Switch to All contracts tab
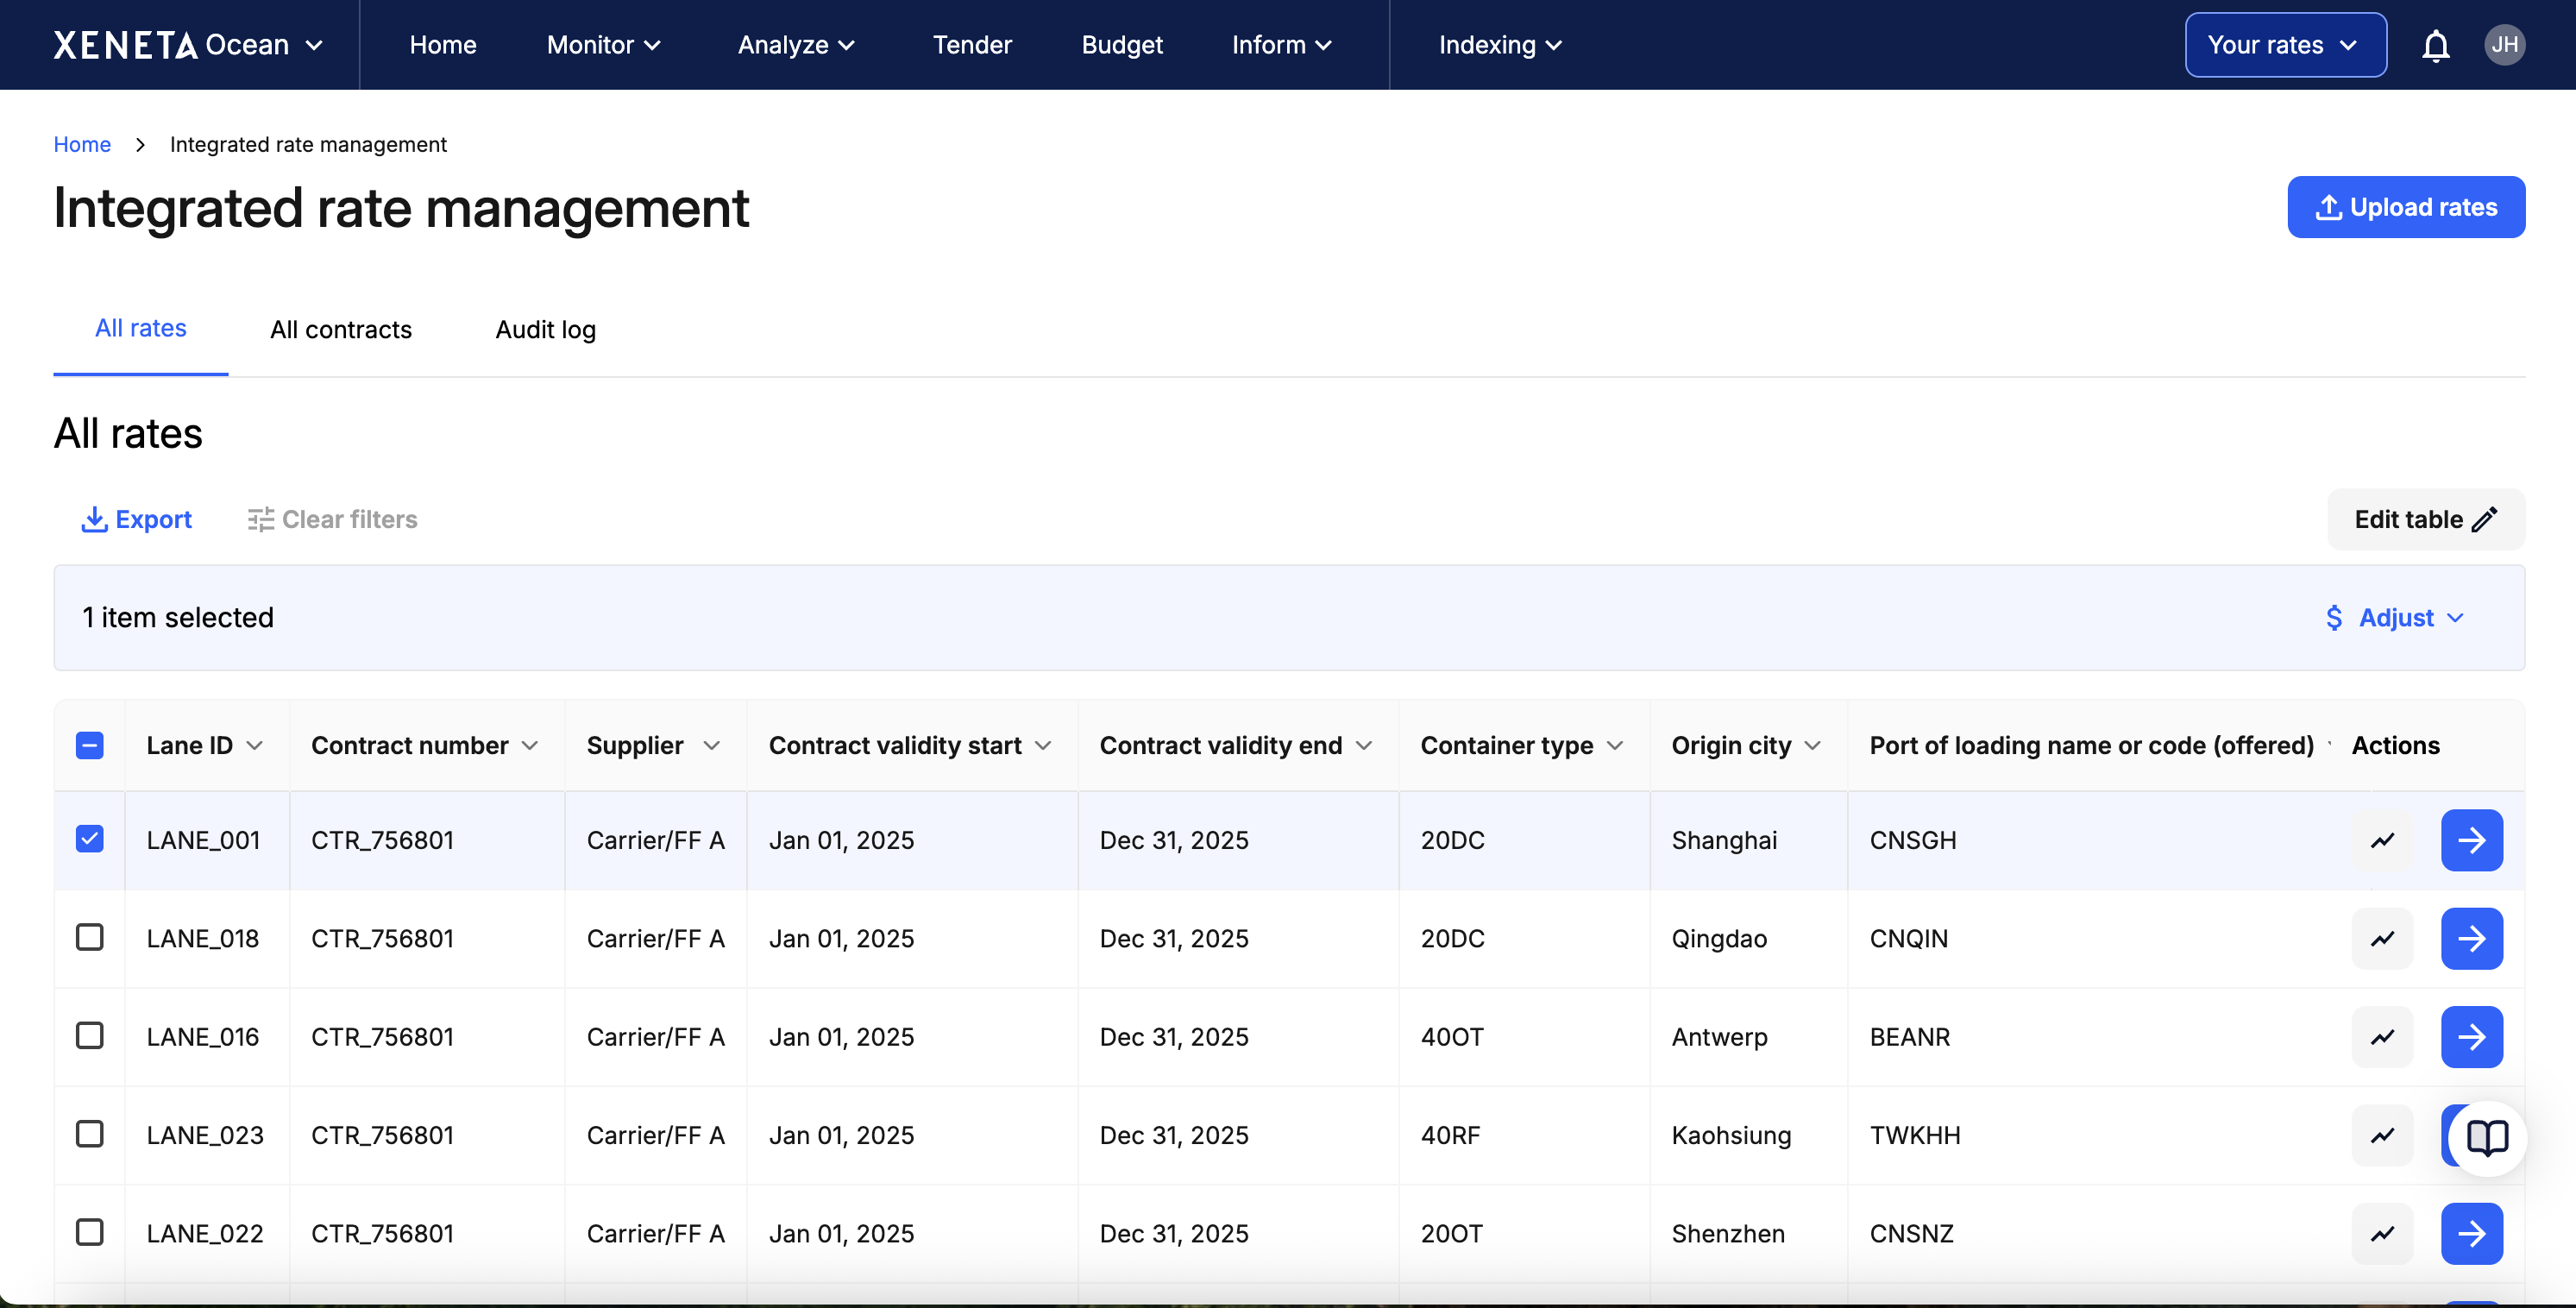Screen dimensions: 2576x1308 [341, 329]
